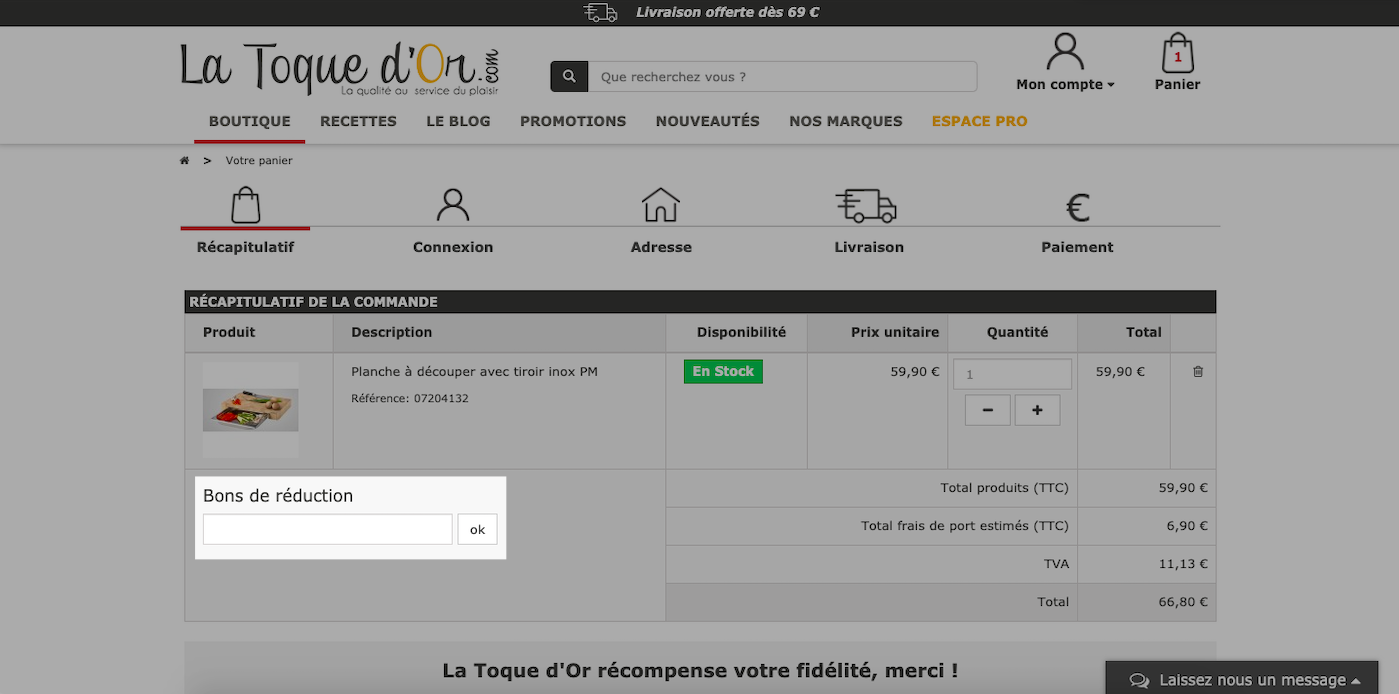Open the Panier shopping bag icon

tap(1178, 53)
